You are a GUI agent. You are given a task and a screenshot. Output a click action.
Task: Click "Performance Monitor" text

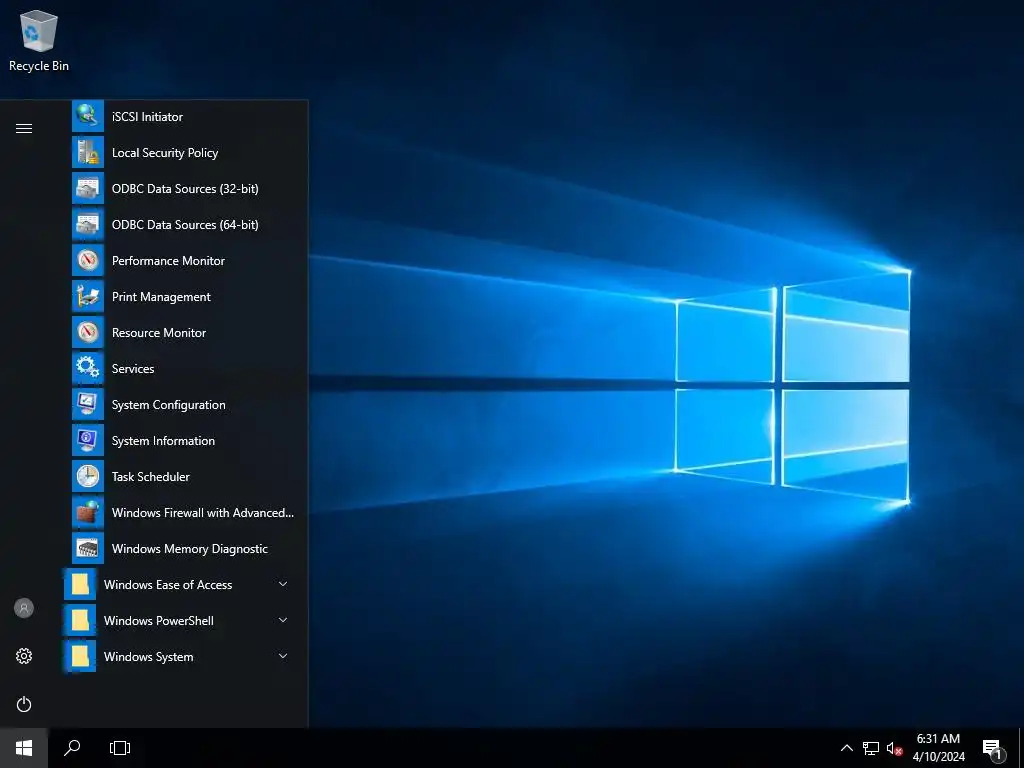tap(168, 261)
